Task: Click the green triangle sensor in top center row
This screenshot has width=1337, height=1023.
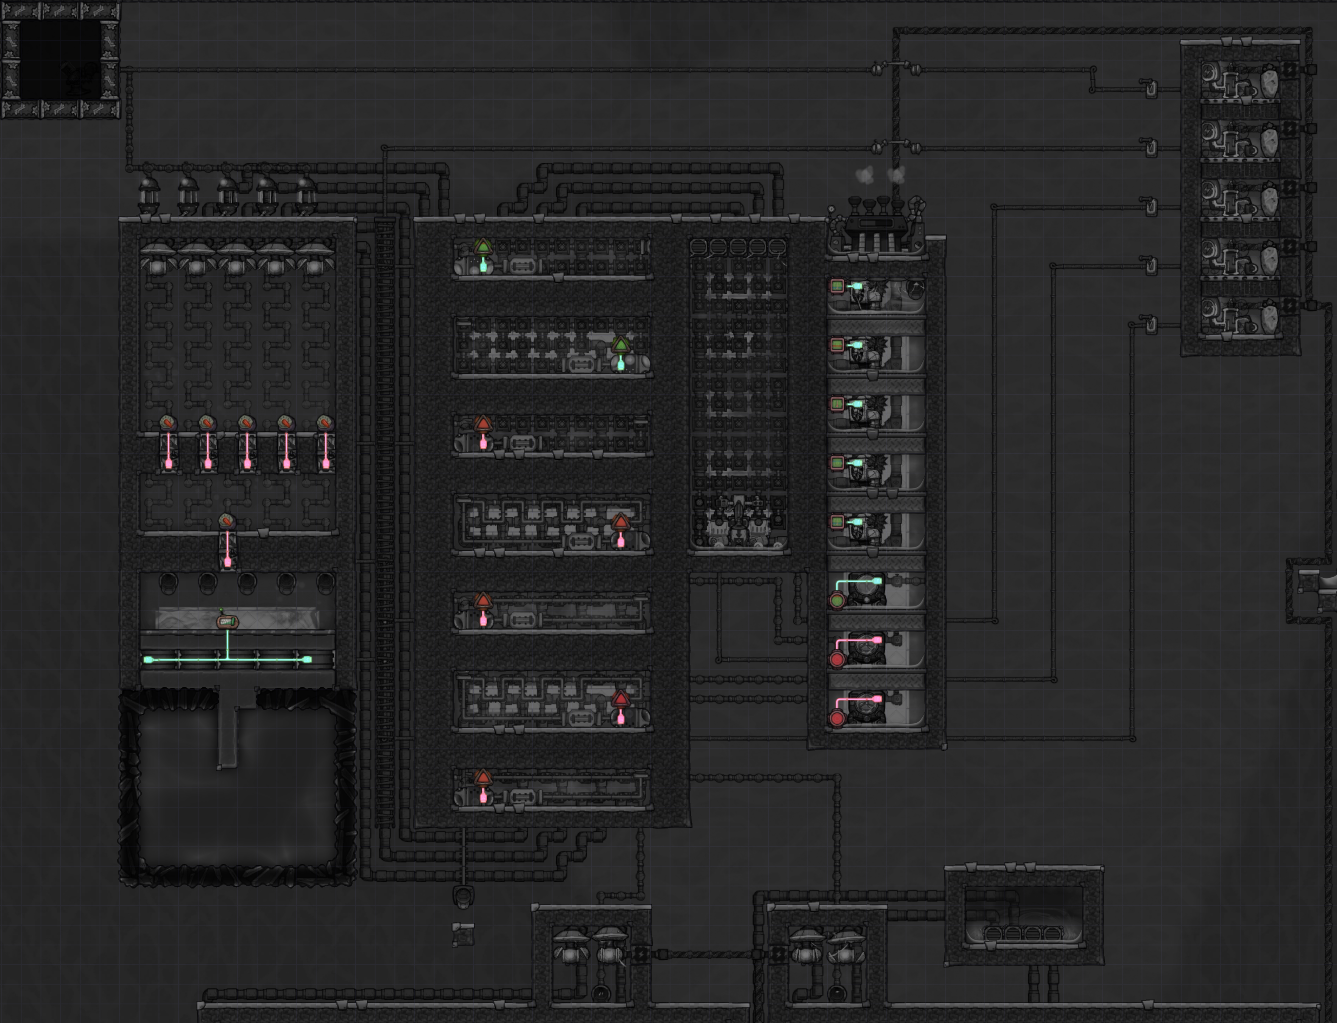Action: point(483,246)
